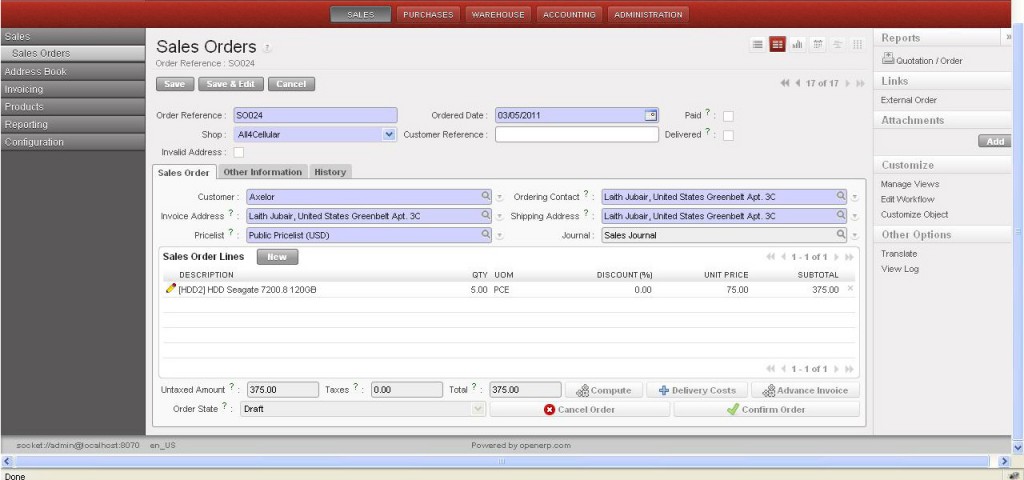Open arrow menu beside Journal field
Screen dimensions: 1024x480
[x=854, y=235]
